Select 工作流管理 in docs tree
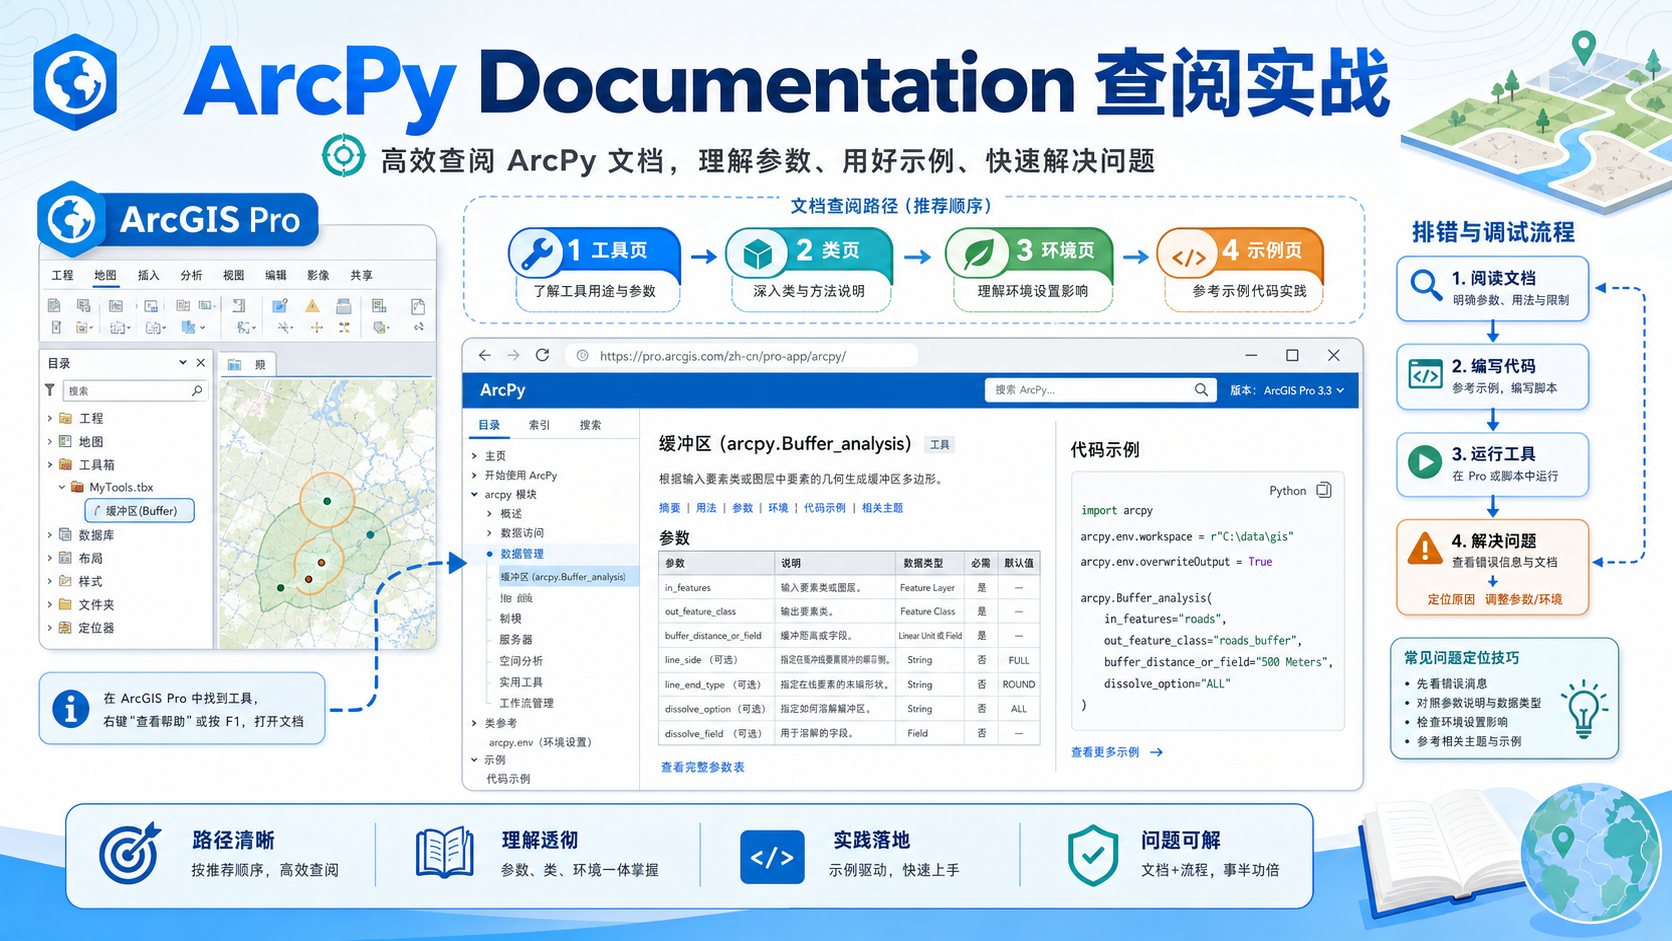This screenshot has width=1672, height=941. click(x=526, y=703)
